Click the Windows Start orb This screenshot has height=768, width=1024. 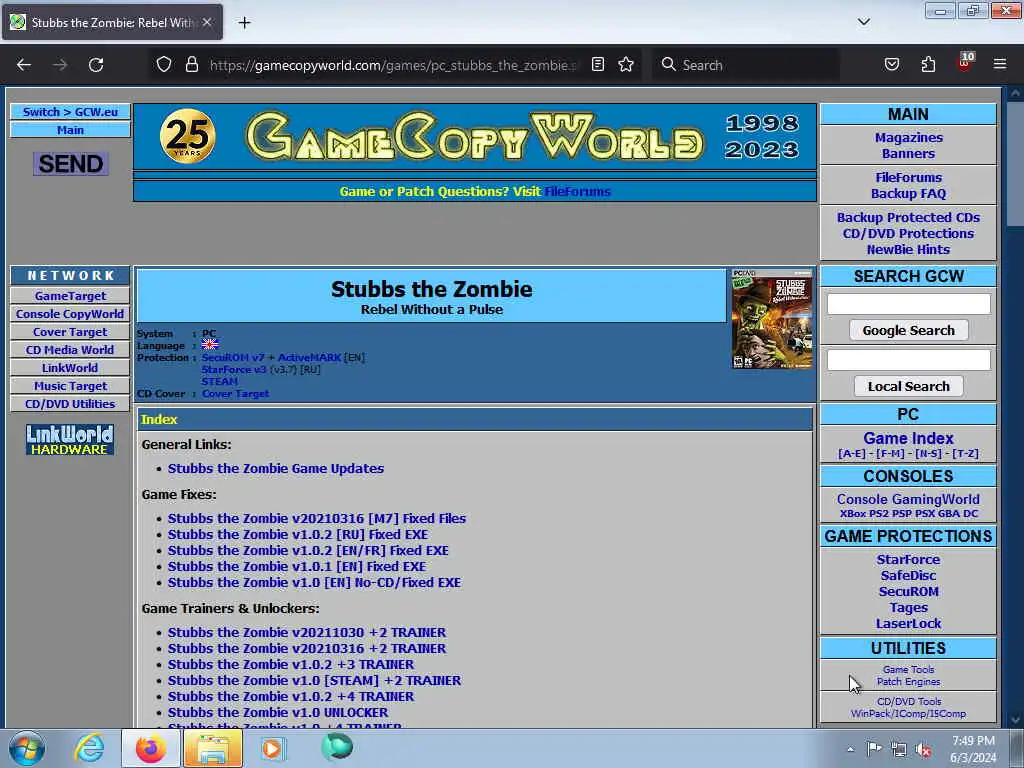pyautogui.click(x=27, y=748)
